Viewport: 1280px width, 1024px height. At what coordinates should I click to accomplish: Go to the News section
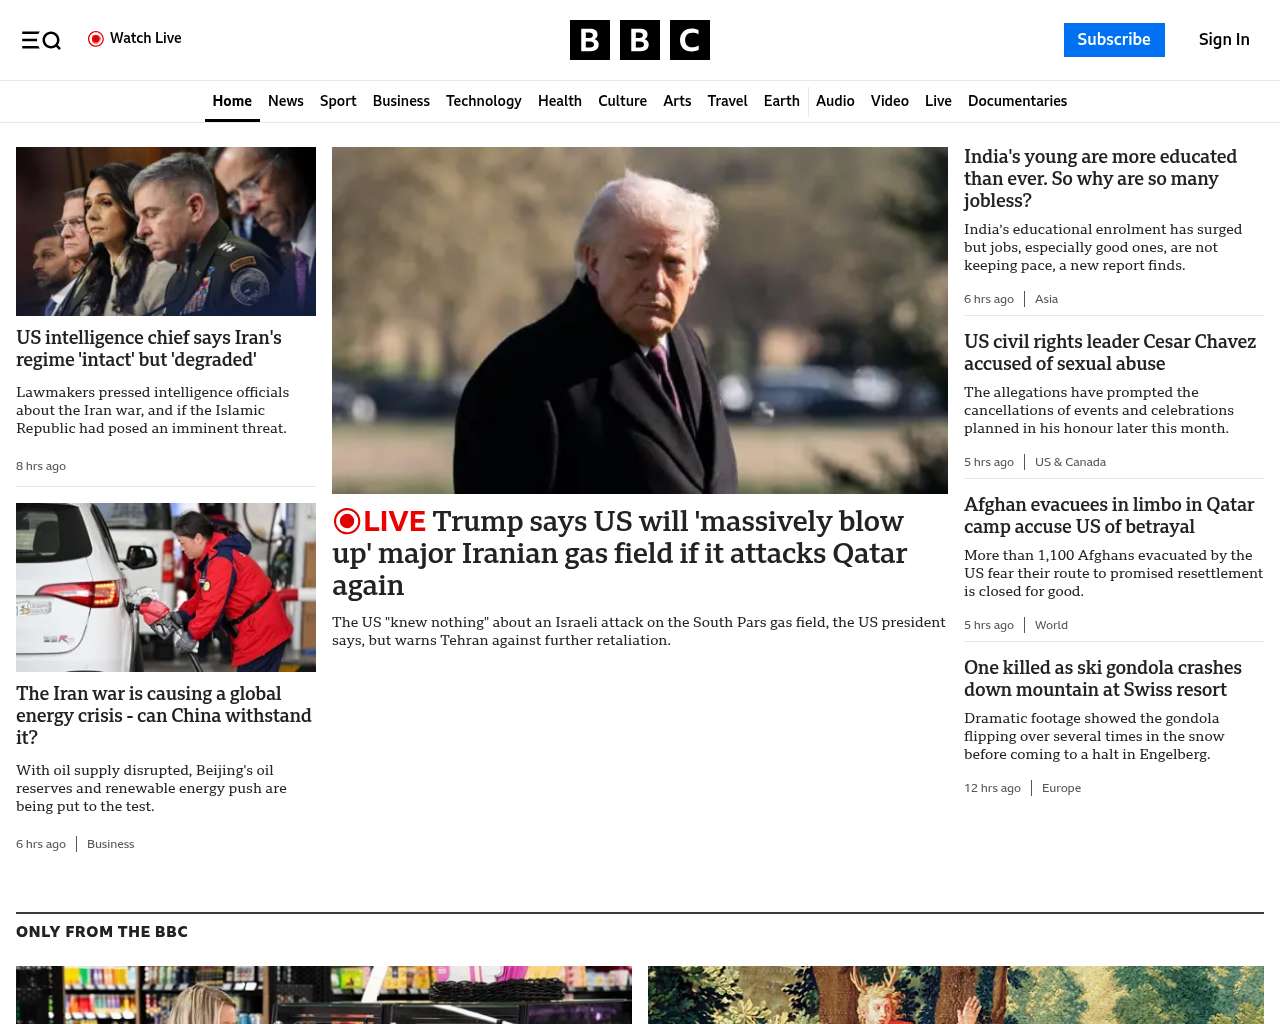286,101
